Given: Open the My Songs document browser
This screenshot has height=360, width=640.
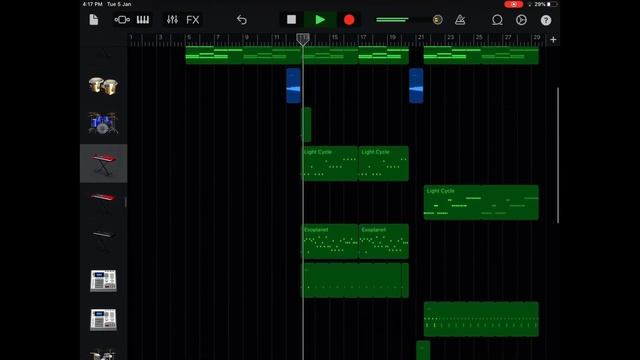Looking at the screenshot, I should coord(94,20).
